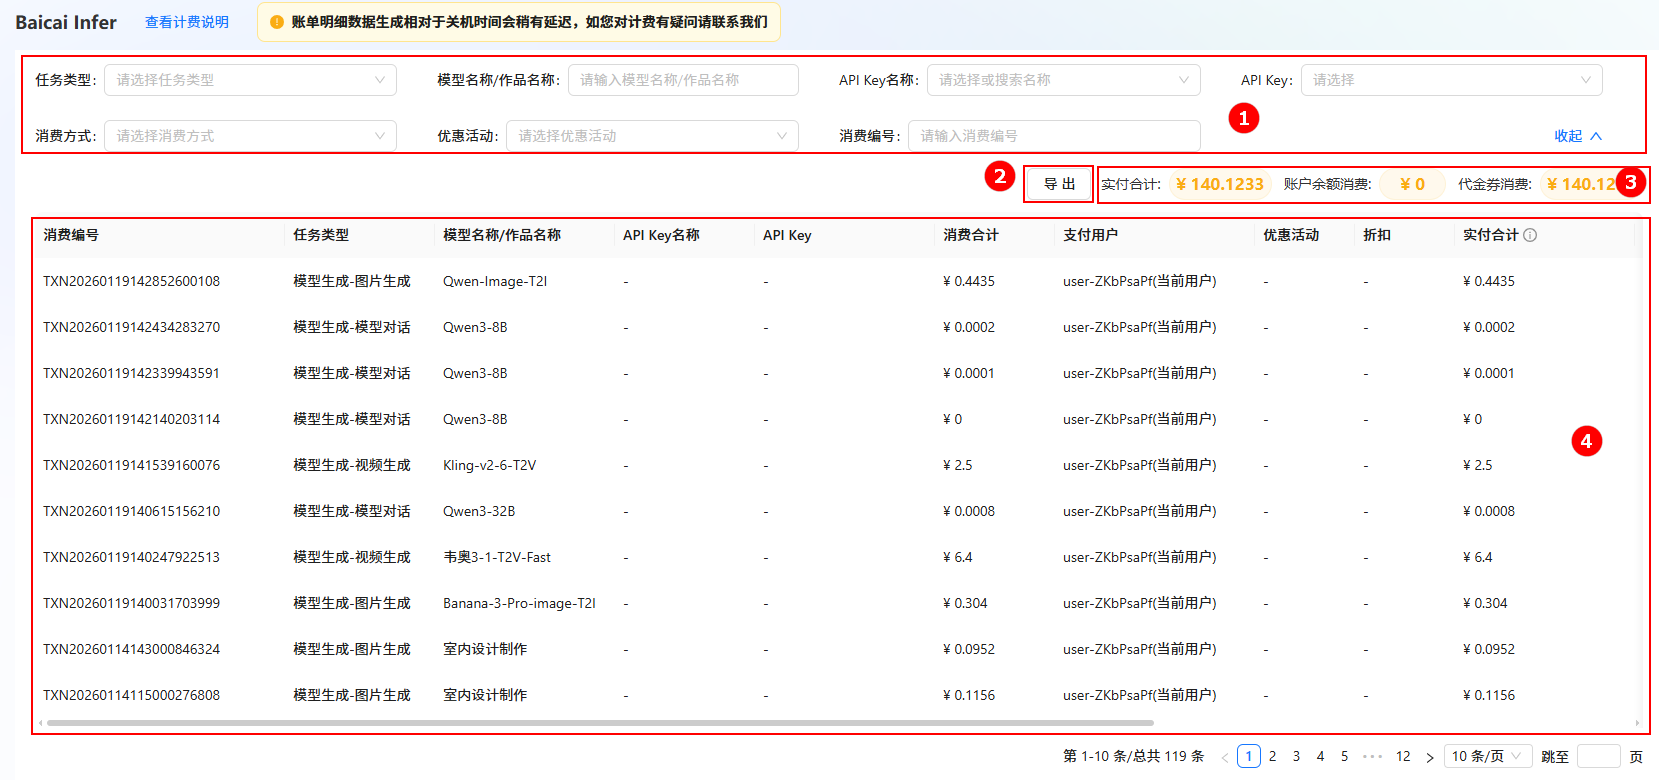Click consumption ID TXN20260119140247922513
The width and height of the screenshot is (1659, 780).
tap(131, 557)
